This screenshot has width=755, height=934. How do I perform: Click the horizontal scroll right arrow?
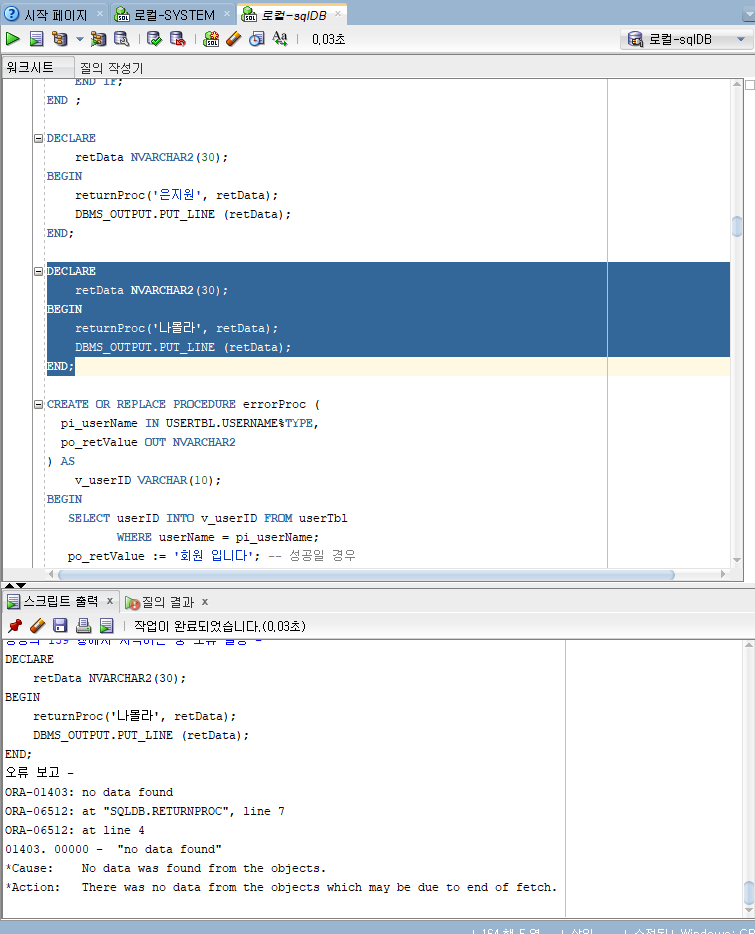[x=723, y=574]
